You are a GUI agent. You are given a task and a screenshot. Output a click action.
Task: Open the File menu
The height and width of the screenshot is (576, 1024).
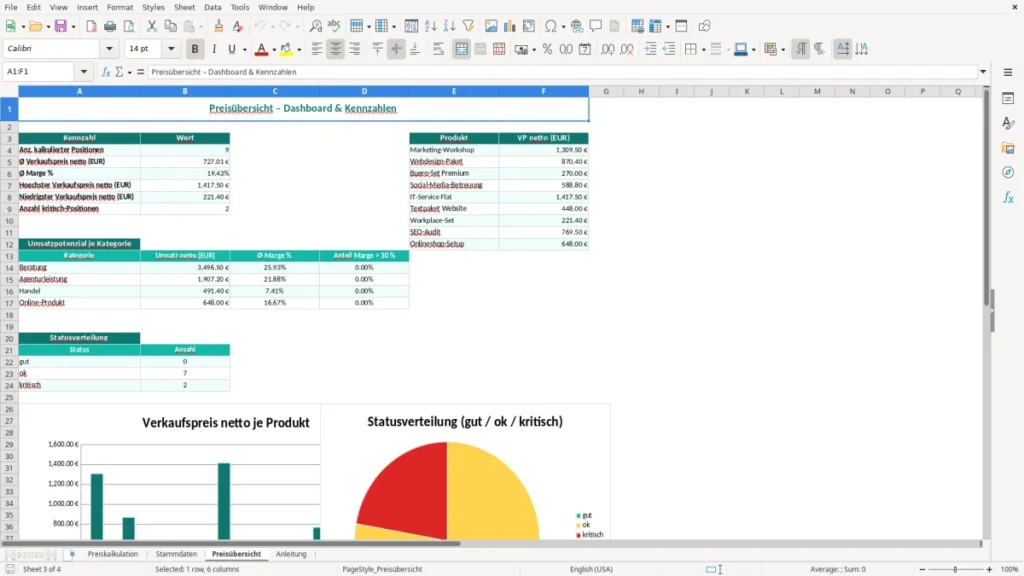click(10, 7)
